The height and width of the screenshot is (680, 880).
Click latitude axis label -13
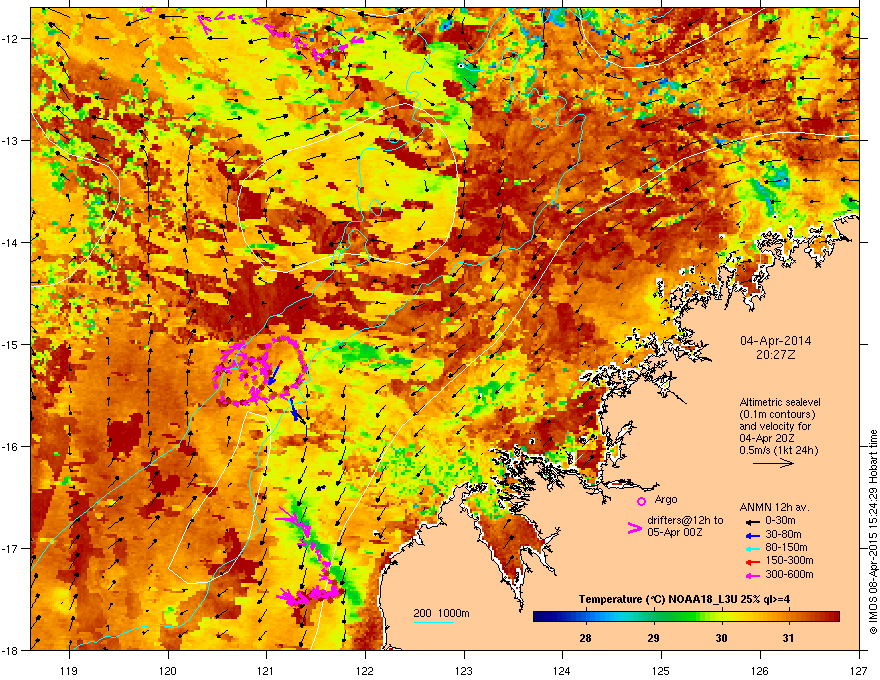tap(11, 140)
